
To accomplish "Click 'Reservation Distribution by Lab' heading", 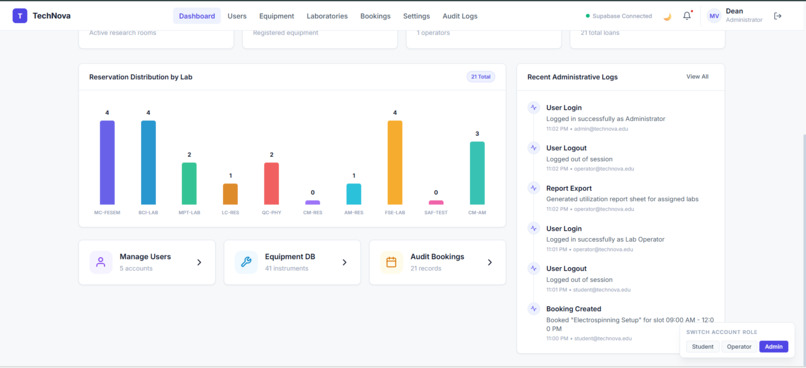I will 141,77.
